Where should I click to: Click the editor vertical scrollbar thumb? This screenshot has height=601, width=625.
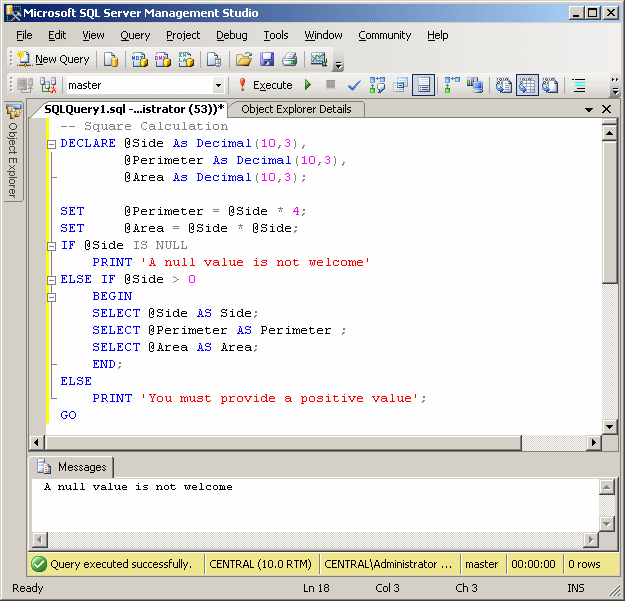coord(609,211)
